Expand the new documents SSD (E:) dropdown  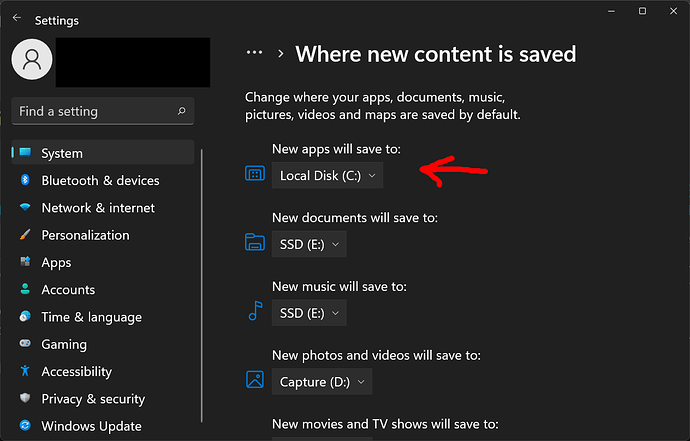coord(309,243)
